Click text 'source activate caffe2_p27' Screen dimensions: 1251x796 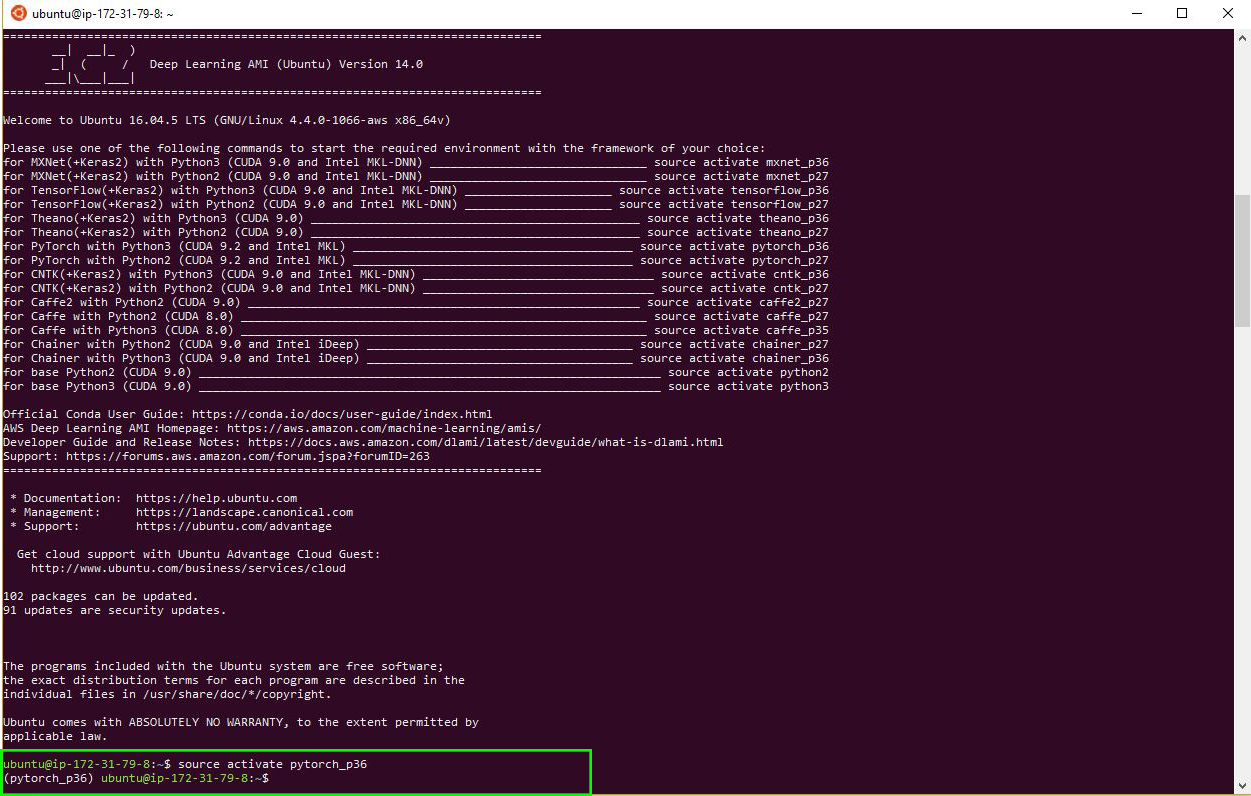[738, 302]
